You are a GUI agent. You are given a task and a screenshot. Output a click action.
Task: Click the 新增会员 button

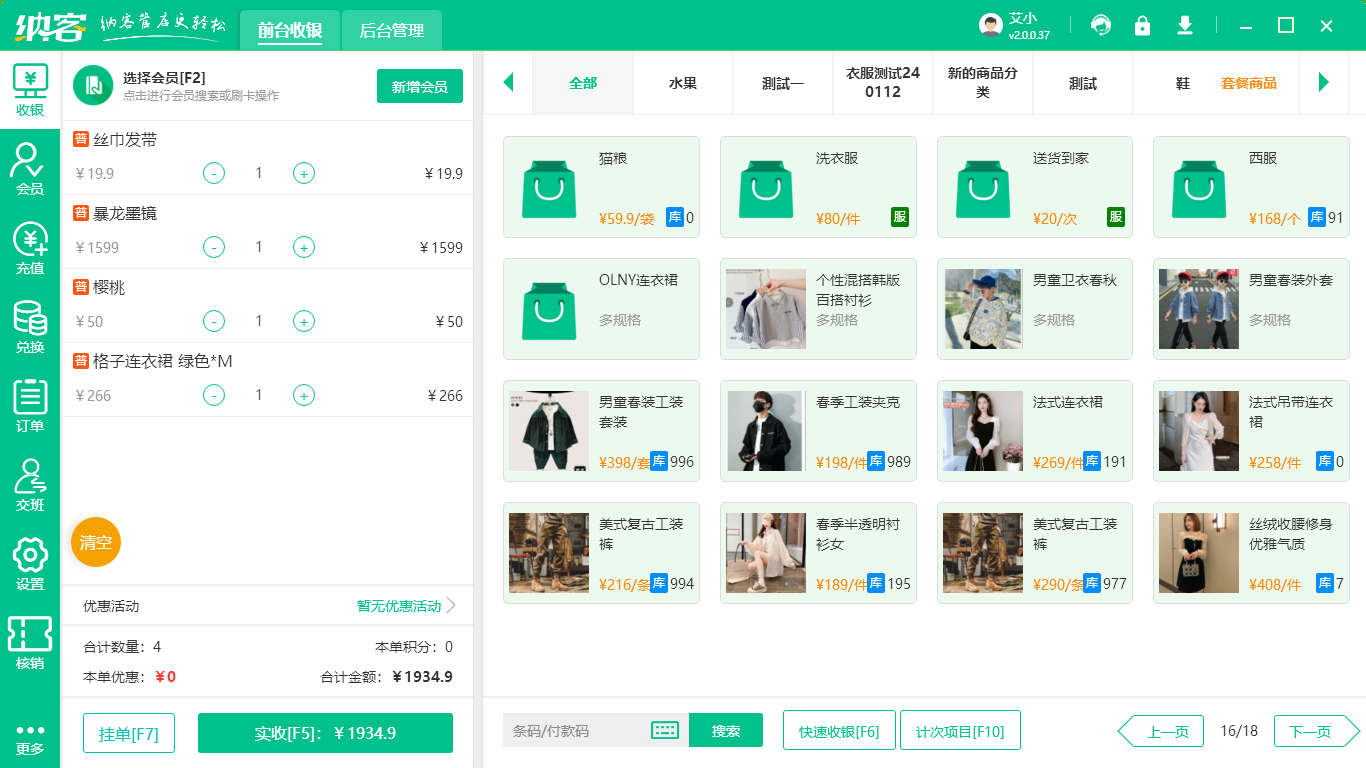(x=419, y=86)
